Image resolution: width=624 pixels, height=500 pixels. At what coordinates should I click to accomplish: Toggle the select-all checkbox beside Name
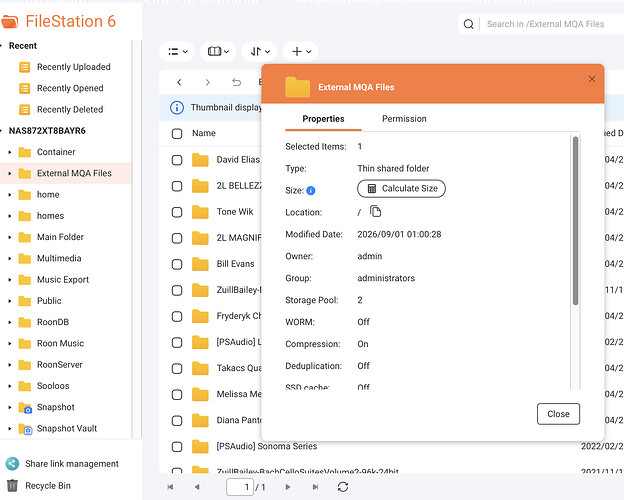click(x=177, y=133)
